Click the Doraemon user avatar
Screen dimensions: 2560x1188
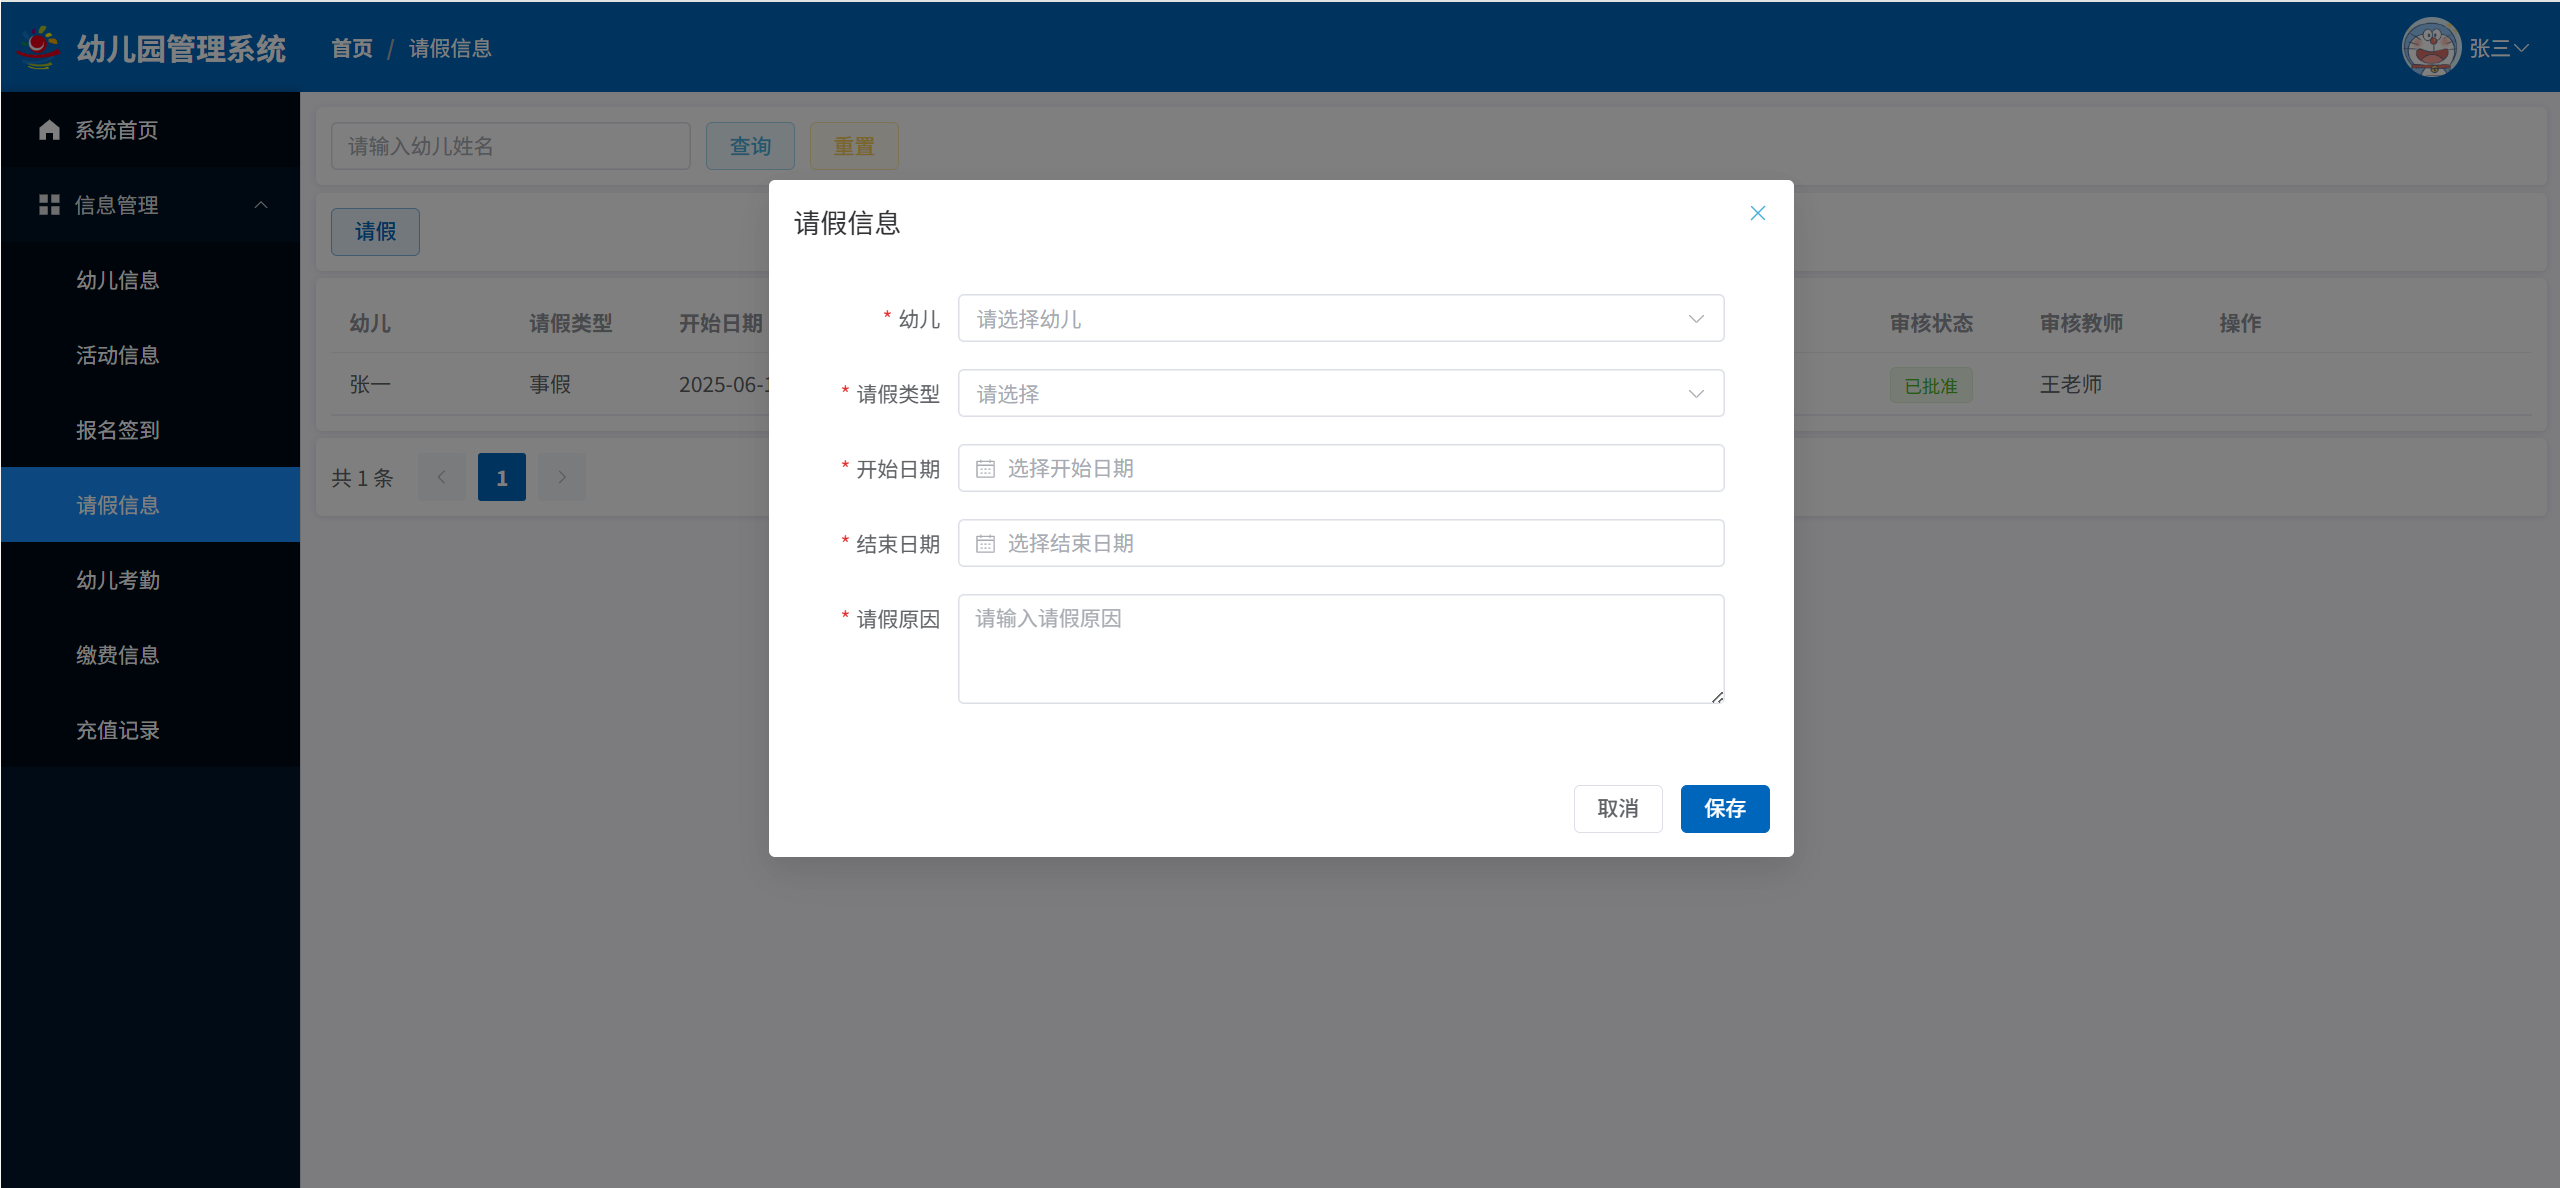coord(2430,47)
